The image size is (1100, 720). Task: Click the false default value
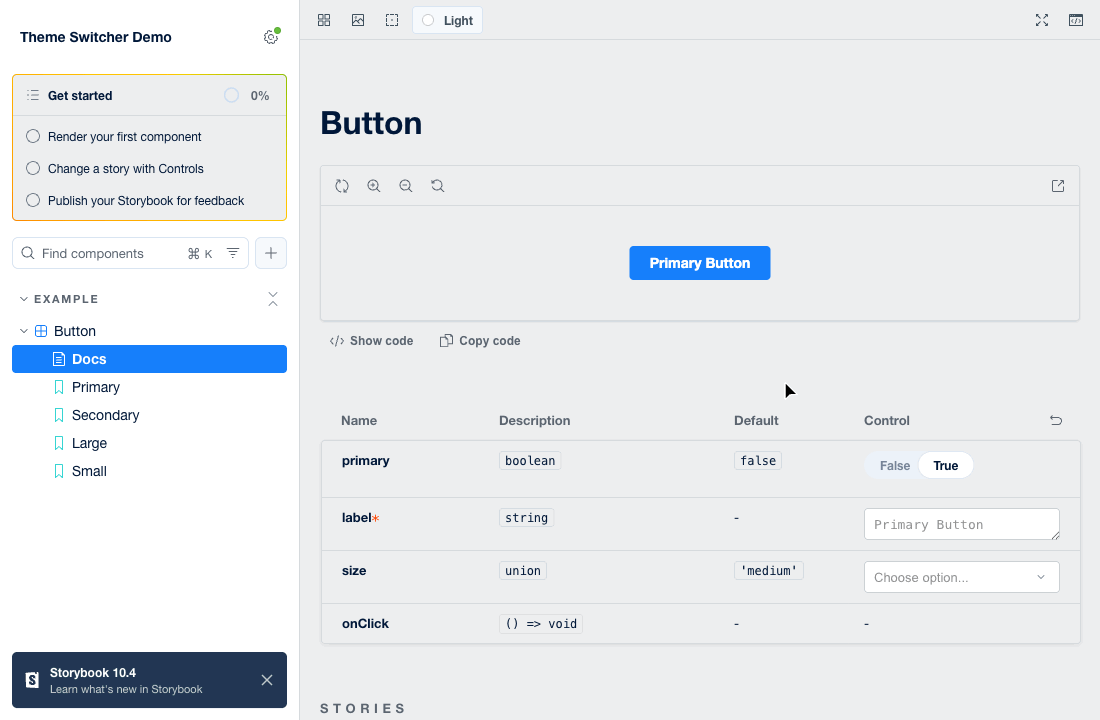point(758,460)
